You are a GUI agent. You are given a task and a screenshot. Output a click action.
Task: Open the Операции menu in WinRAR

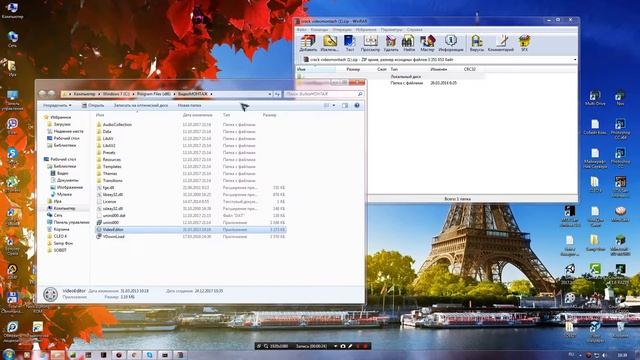pyautogui.click(x=342, y=30)
